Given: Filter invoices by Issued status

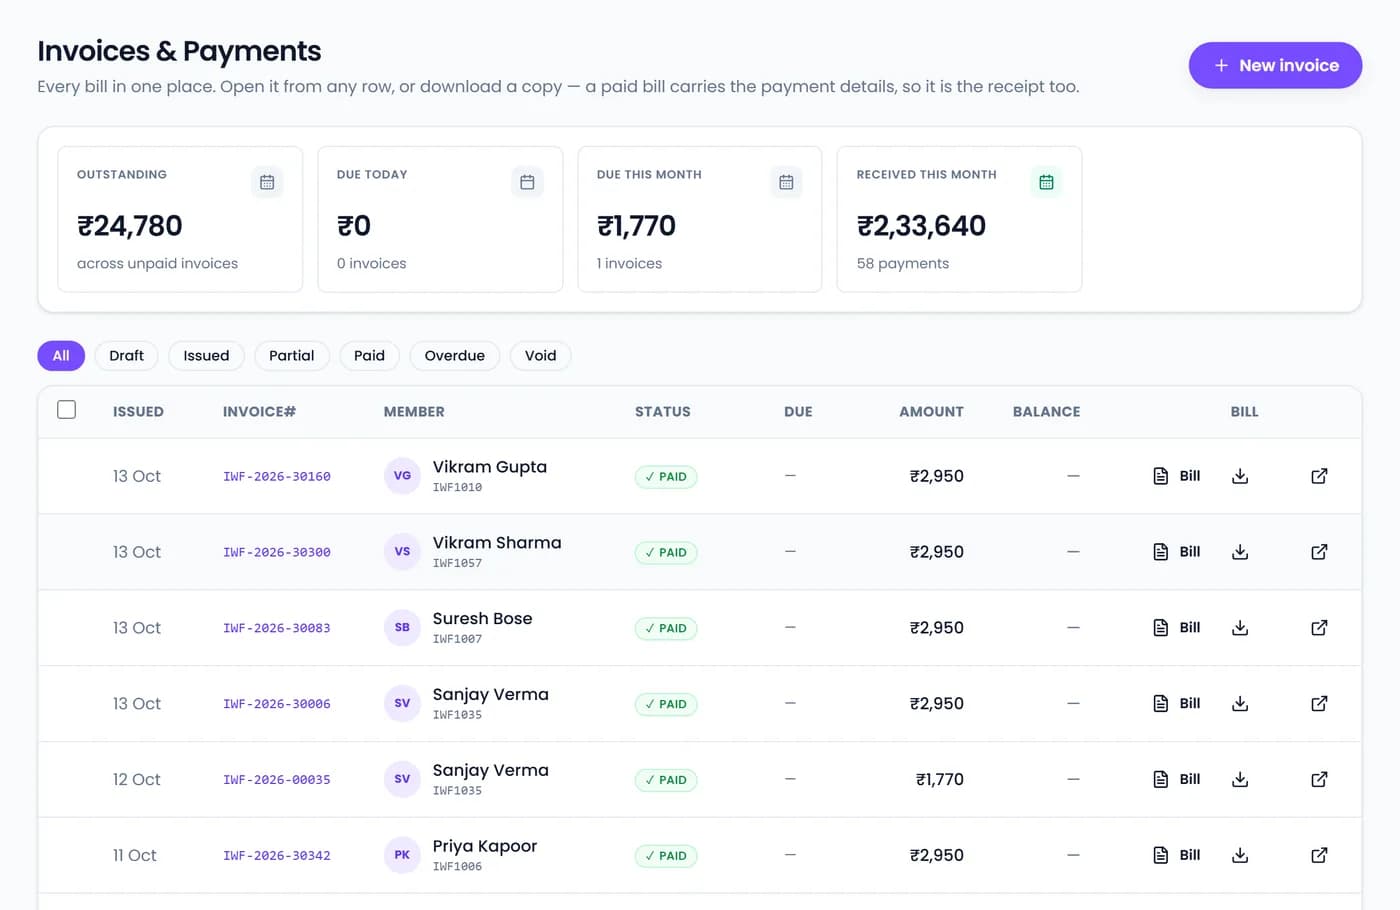Looking at the screenshot, I should click(x=206, y=356).
